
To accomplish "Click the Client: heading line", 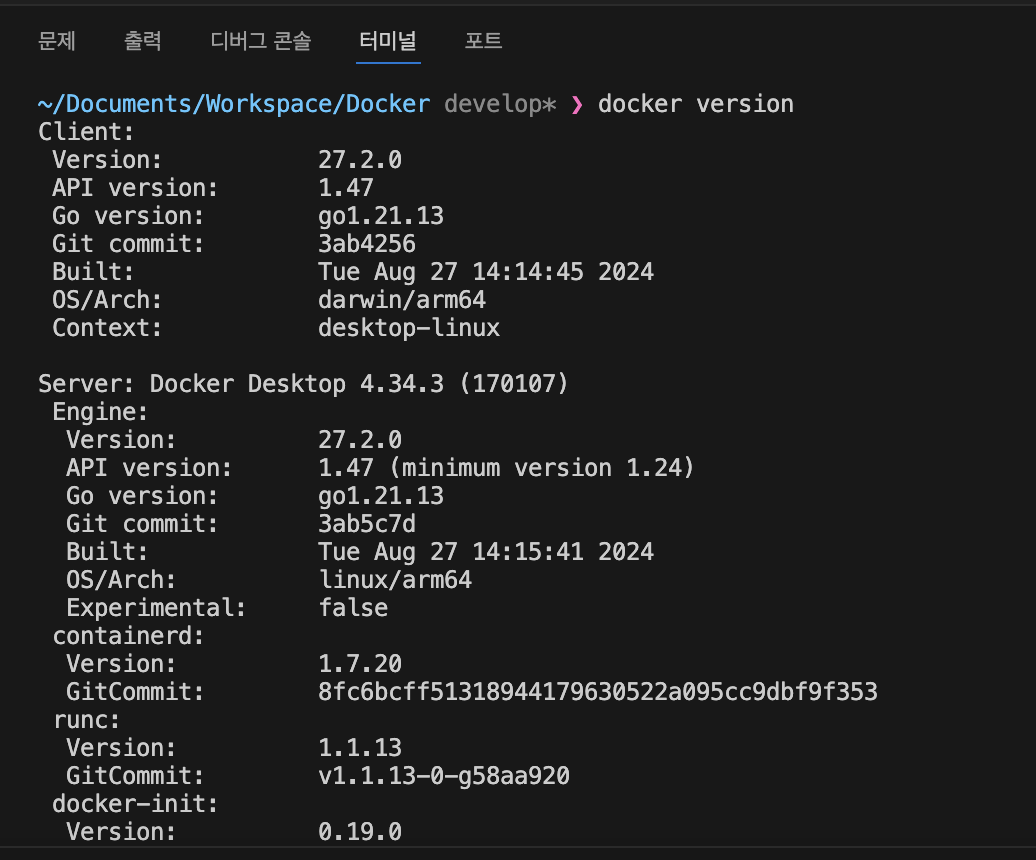I will pyautogui.click(x=86, y=132).
